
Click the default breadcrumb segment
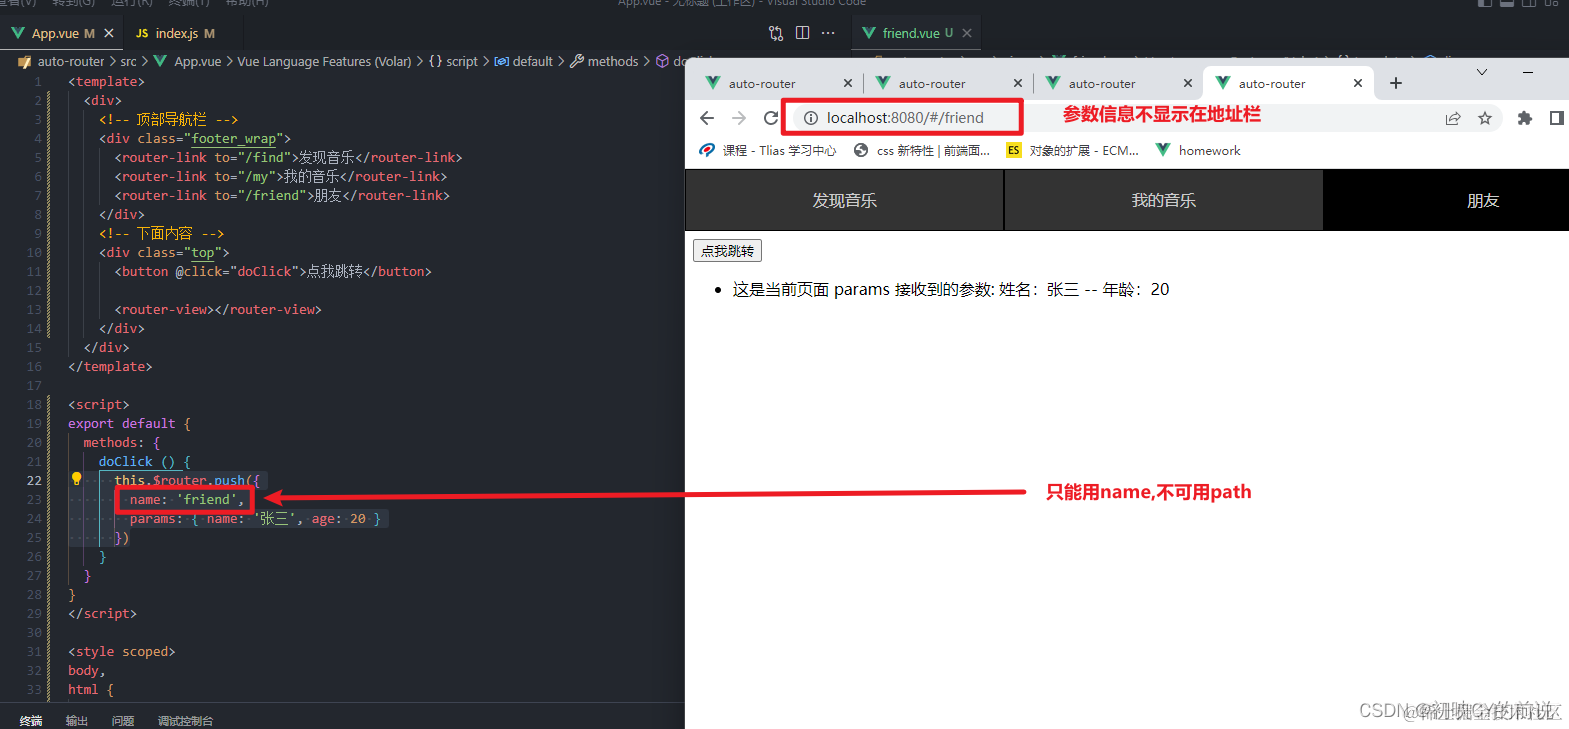[523, 61]
